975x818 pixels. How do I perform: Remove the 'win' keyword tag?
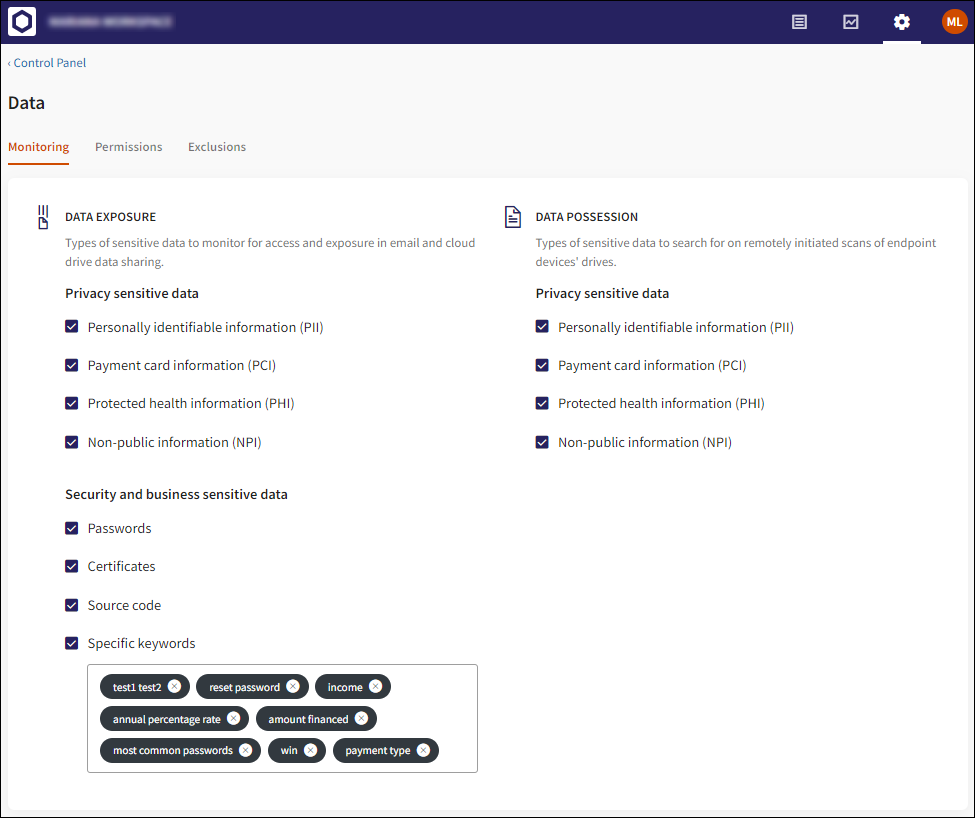[x=310, y=750]
